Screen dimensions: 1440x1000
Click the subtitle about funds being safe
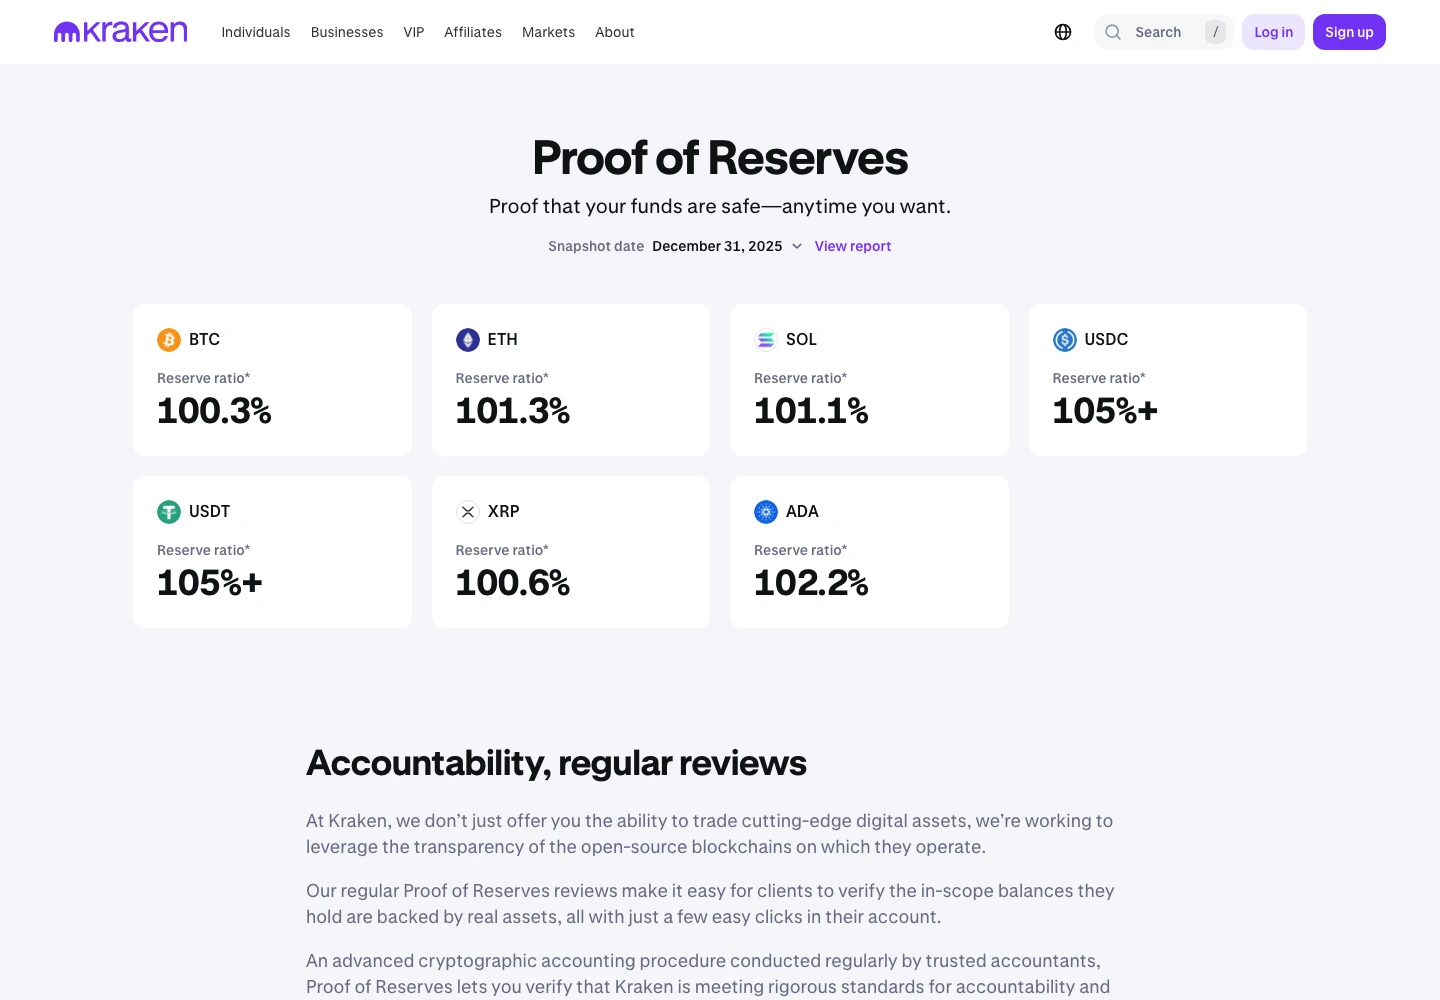pyautogui.click(x=720, y=206)
